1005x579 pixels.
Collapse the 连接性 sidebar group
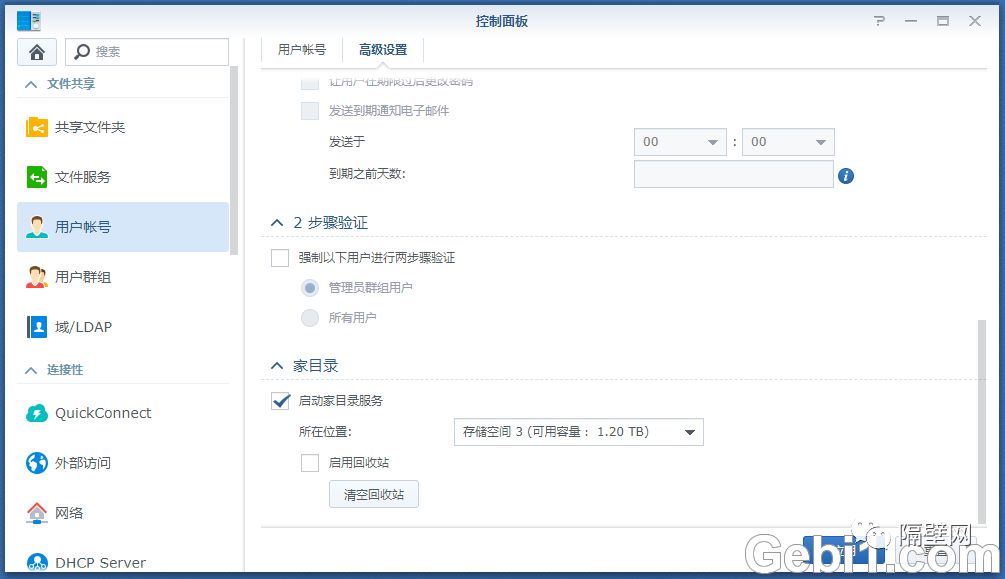click(31, 370)
